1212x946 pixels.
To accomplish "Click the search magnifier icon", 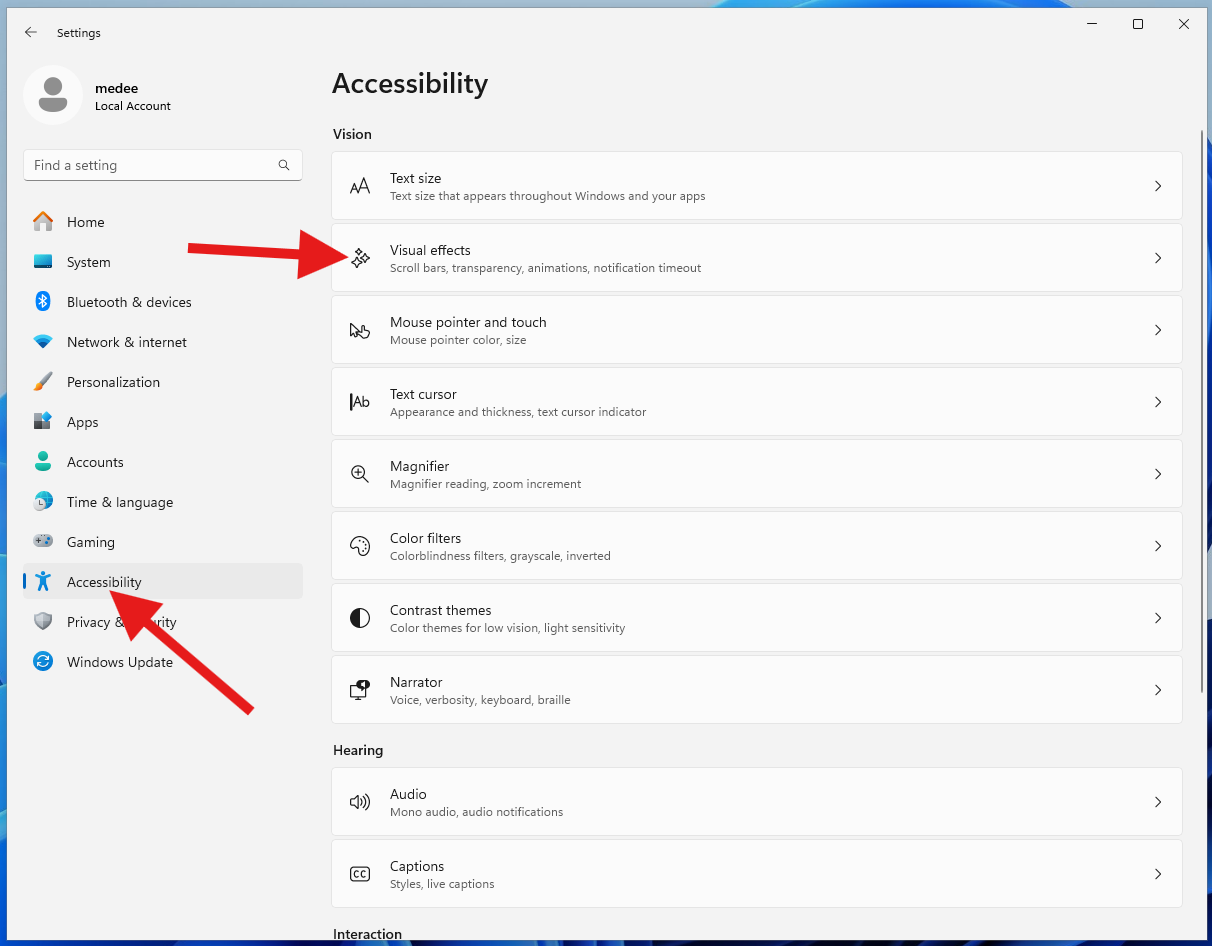I will pyautogui.click(x=284, y=165).
